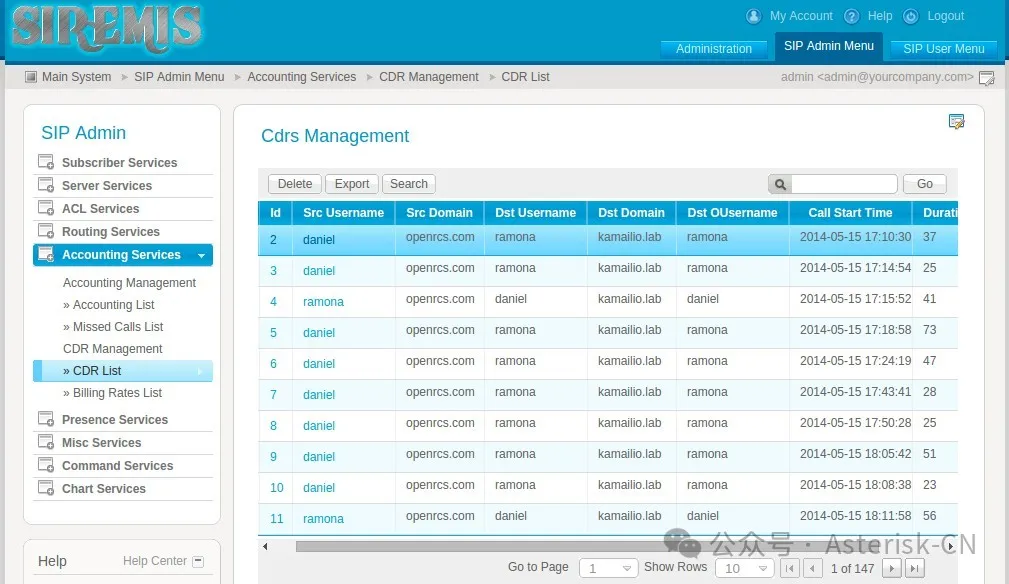Open the My Account link
This screenshot has height=584, width=1009.
coord(801,16)
